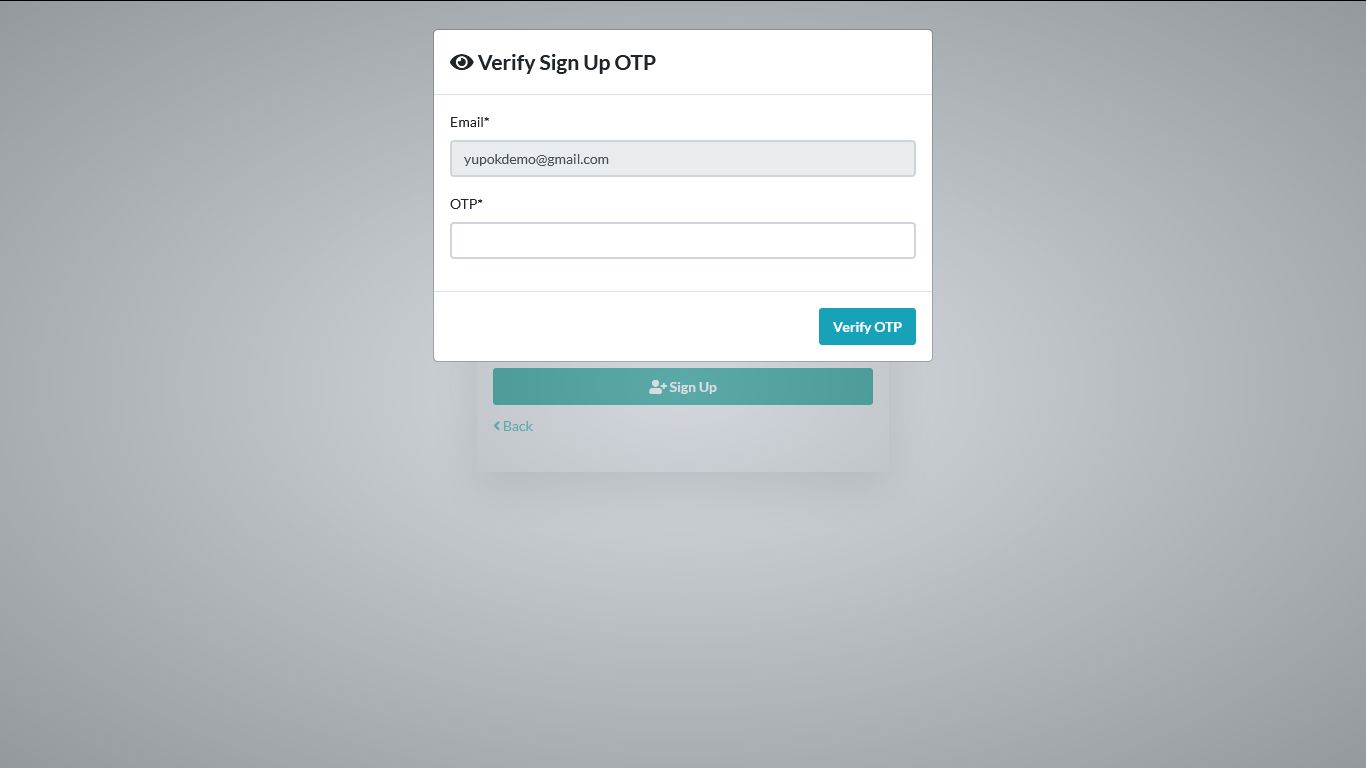Click the left chevron beside Back
This screenshot has height=768, width=1366.
496,426
